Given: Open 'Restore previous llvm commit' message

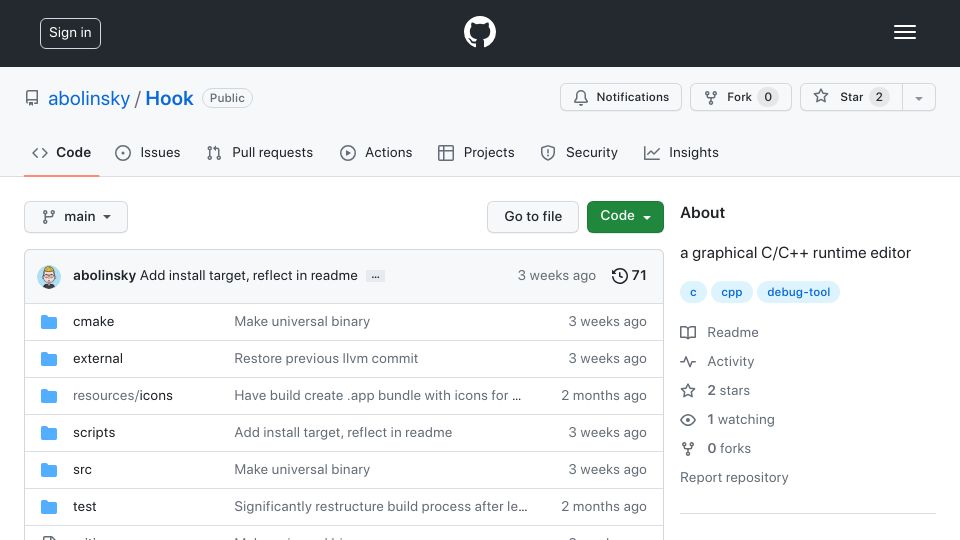Looking at the screenshot, I should click(326, 359).
